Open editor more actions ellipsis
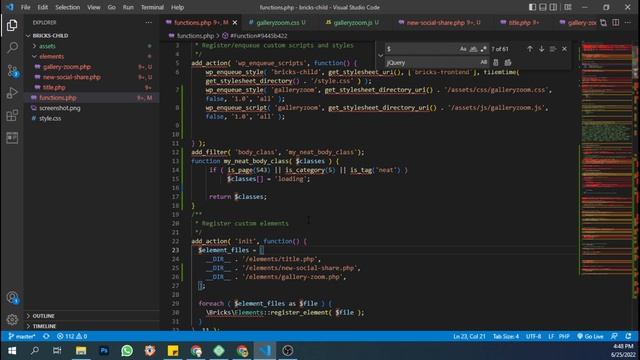 click(x=628, y=22)
